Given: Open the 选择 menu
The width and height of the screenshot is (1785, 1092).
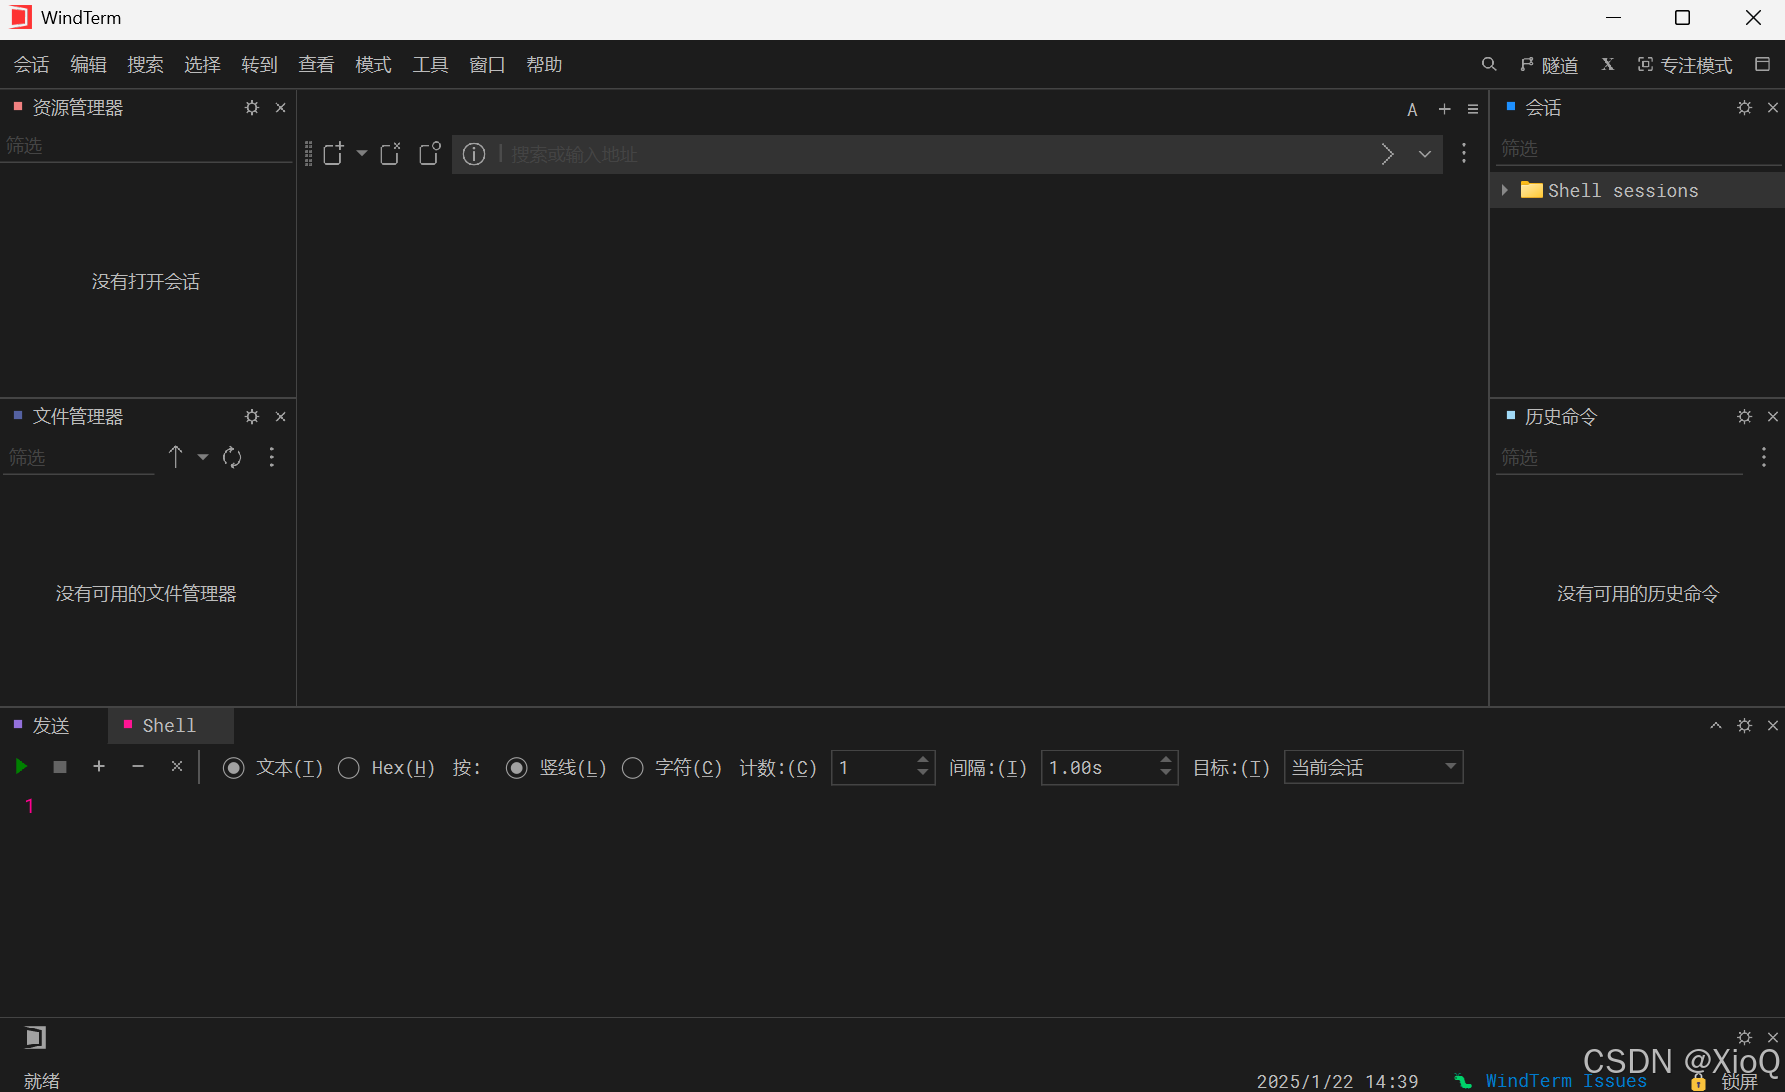Looking at the screenshot, I should (202, 65).
